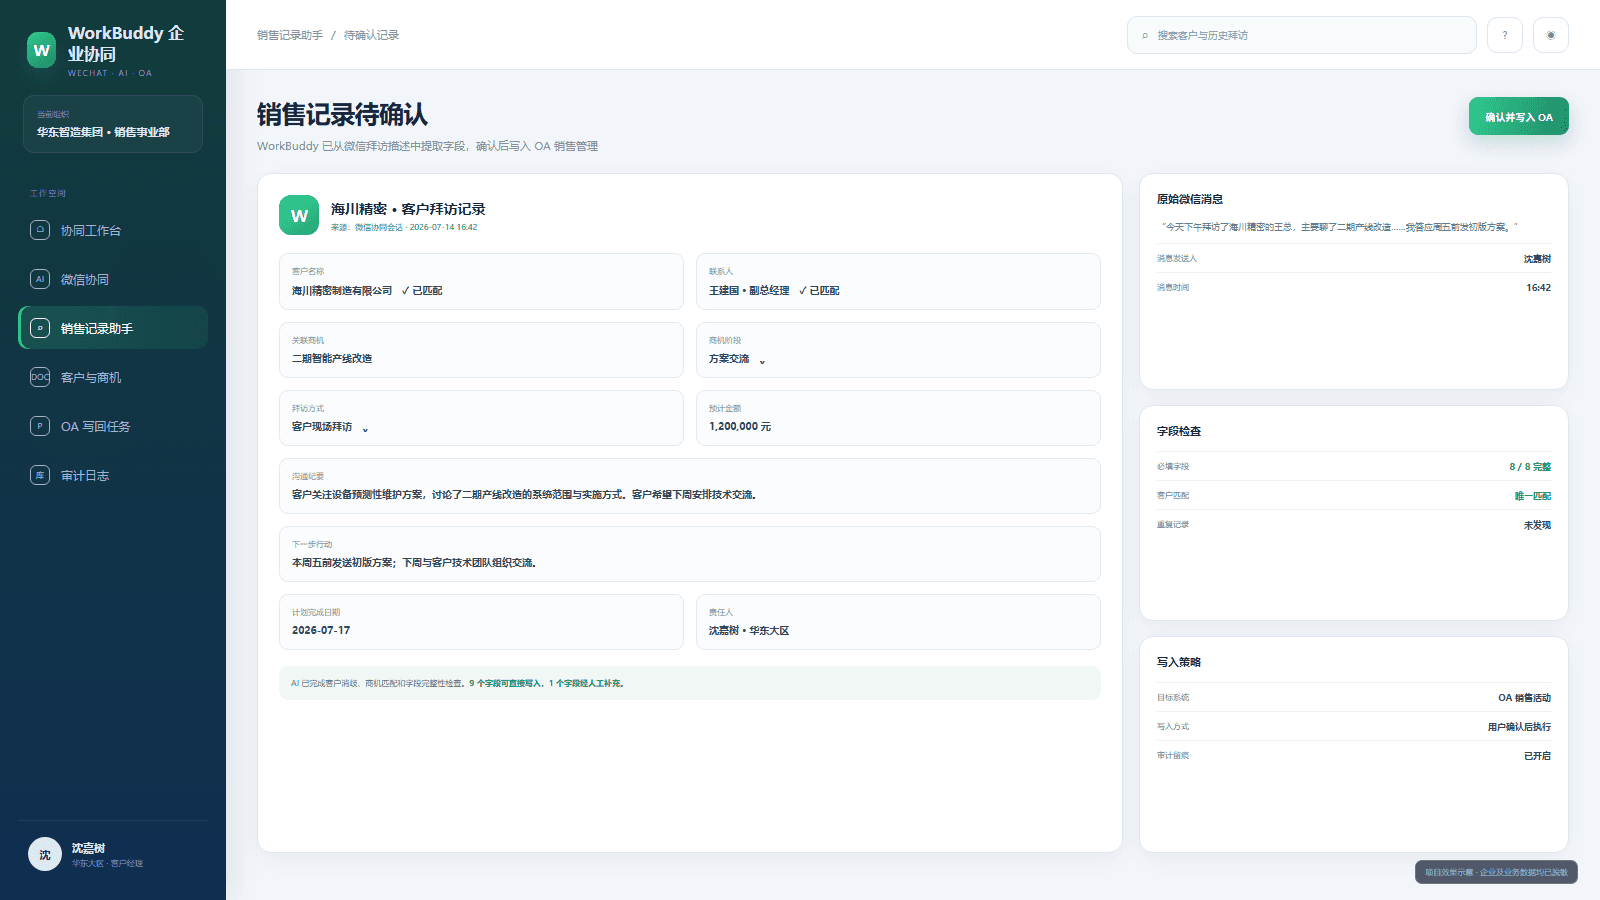Select 销售记录助手 menu item
Screen dimensions: 1600x900
pos(113,328)
